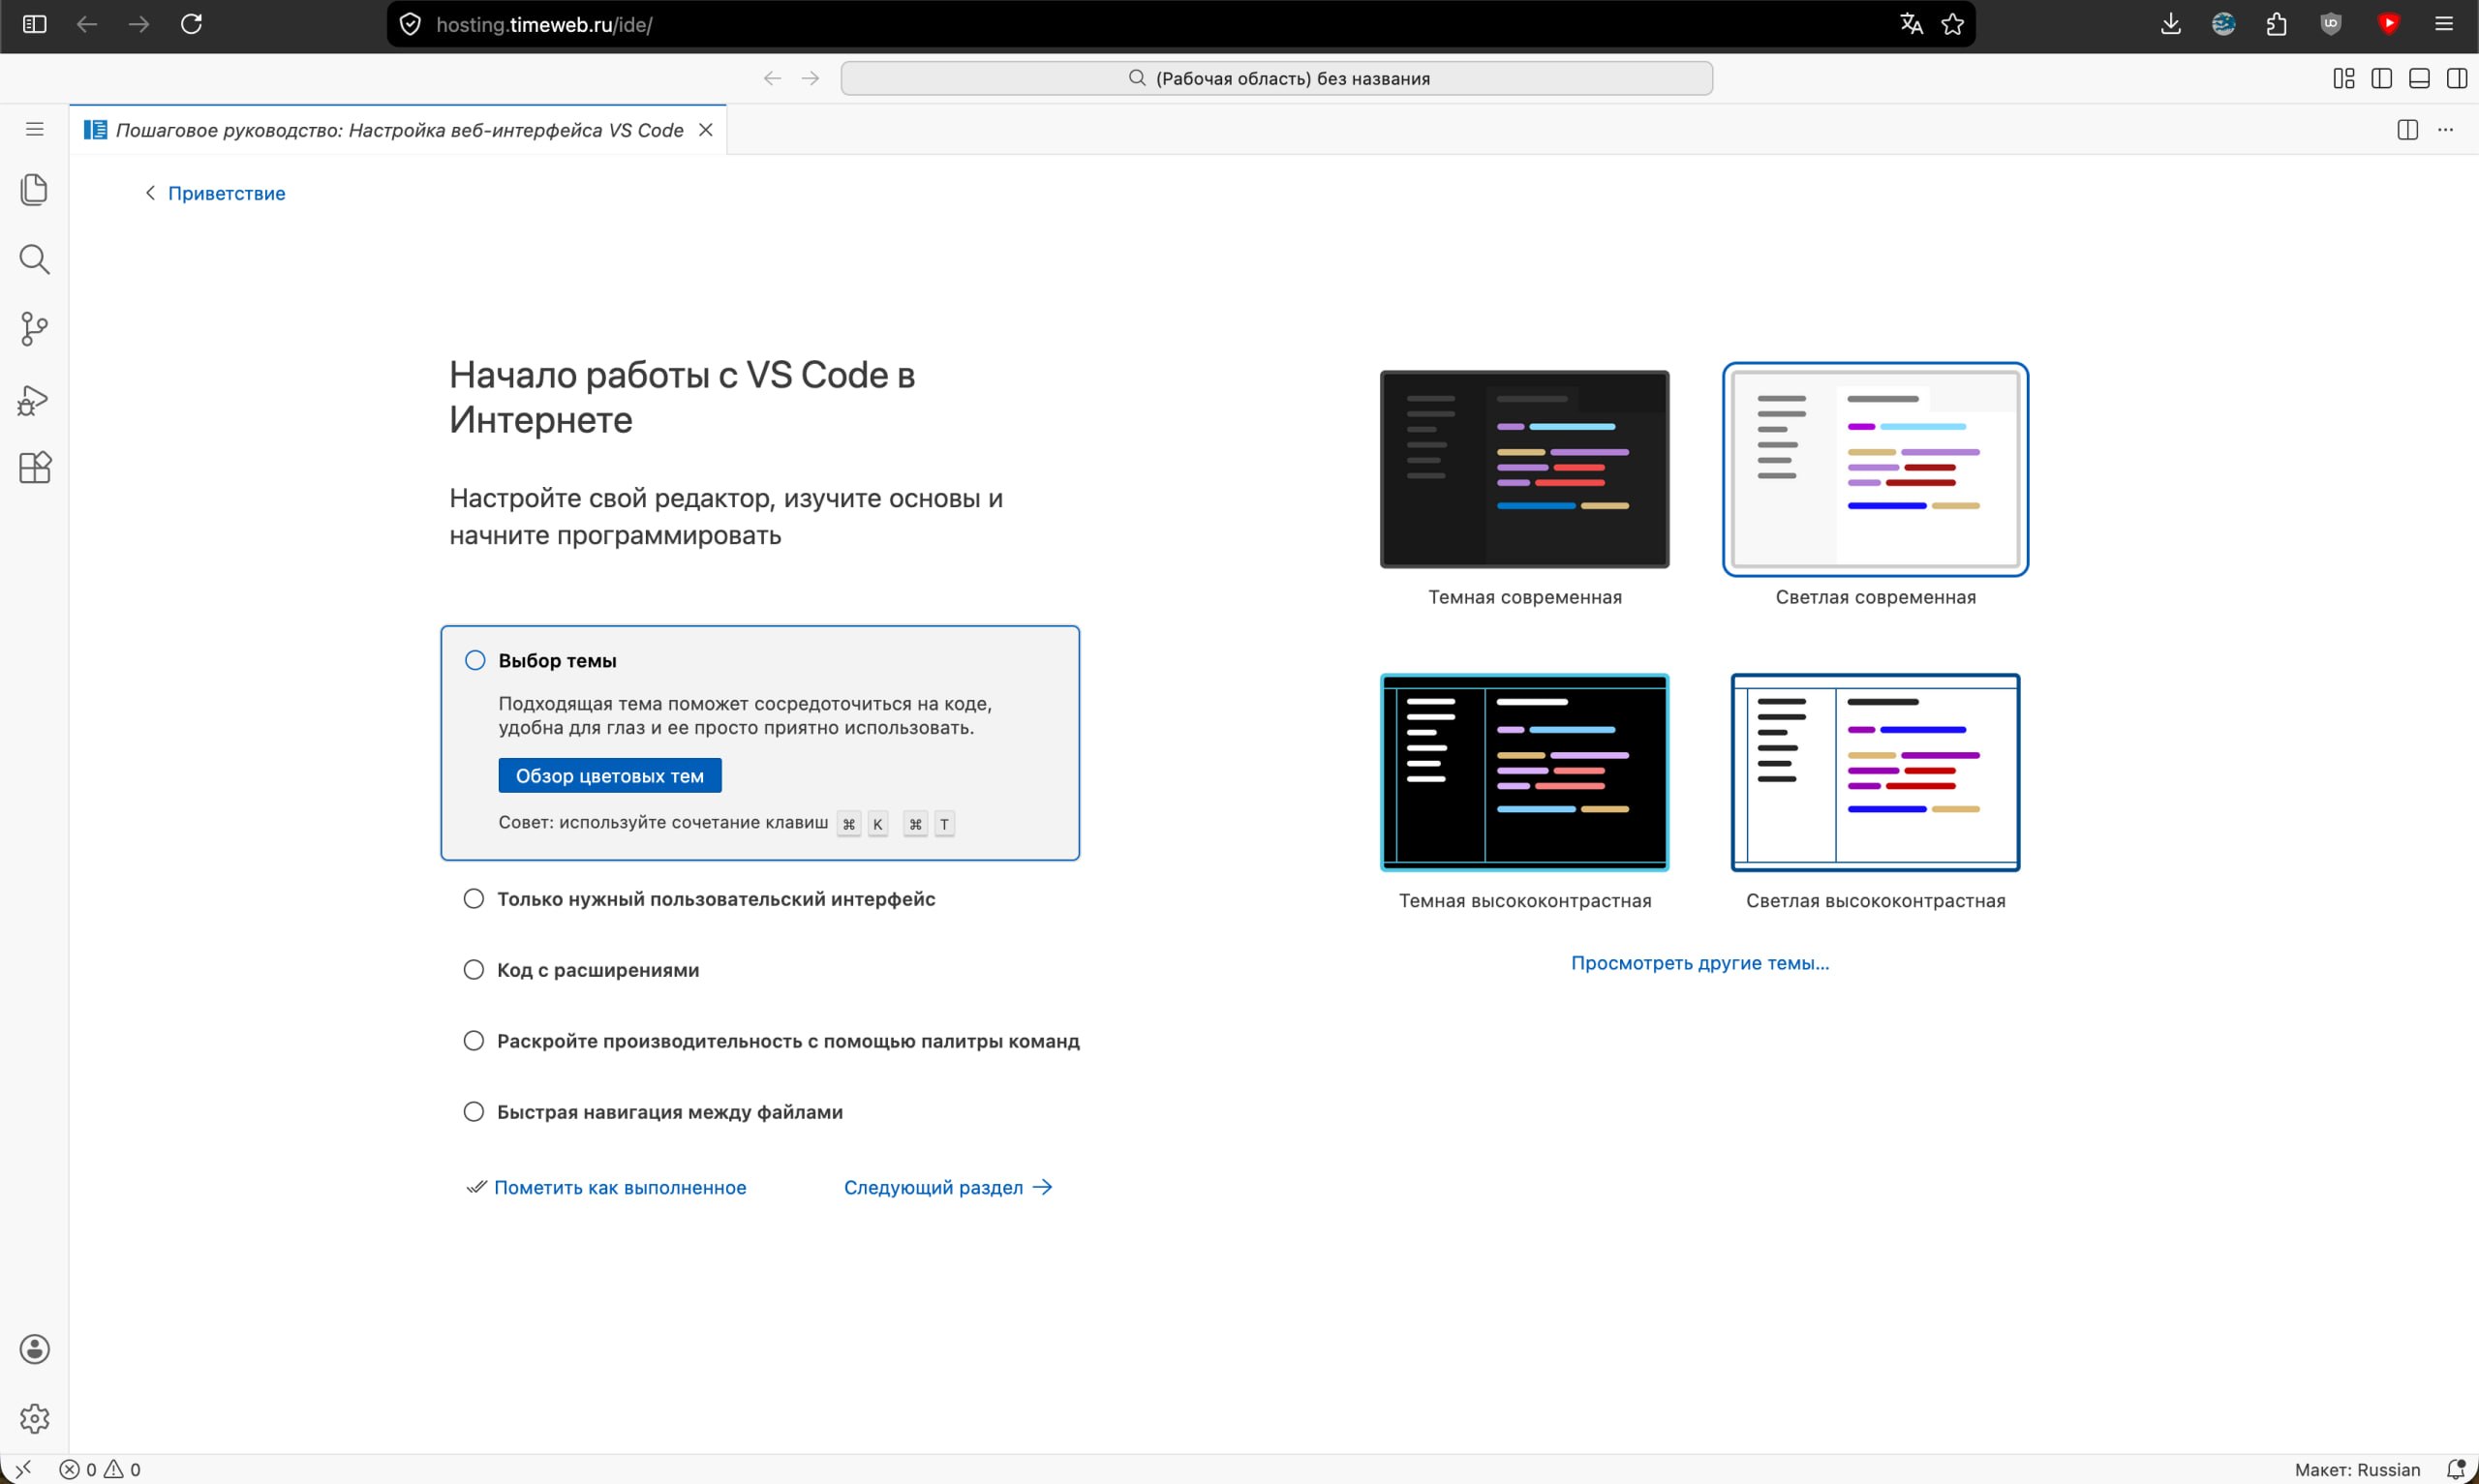Image resolution: width=2479 pixels, height=1484 pixels.
Task: Open the Manage settings gear
Action: pyautogui.click(x=34, y=1417)
